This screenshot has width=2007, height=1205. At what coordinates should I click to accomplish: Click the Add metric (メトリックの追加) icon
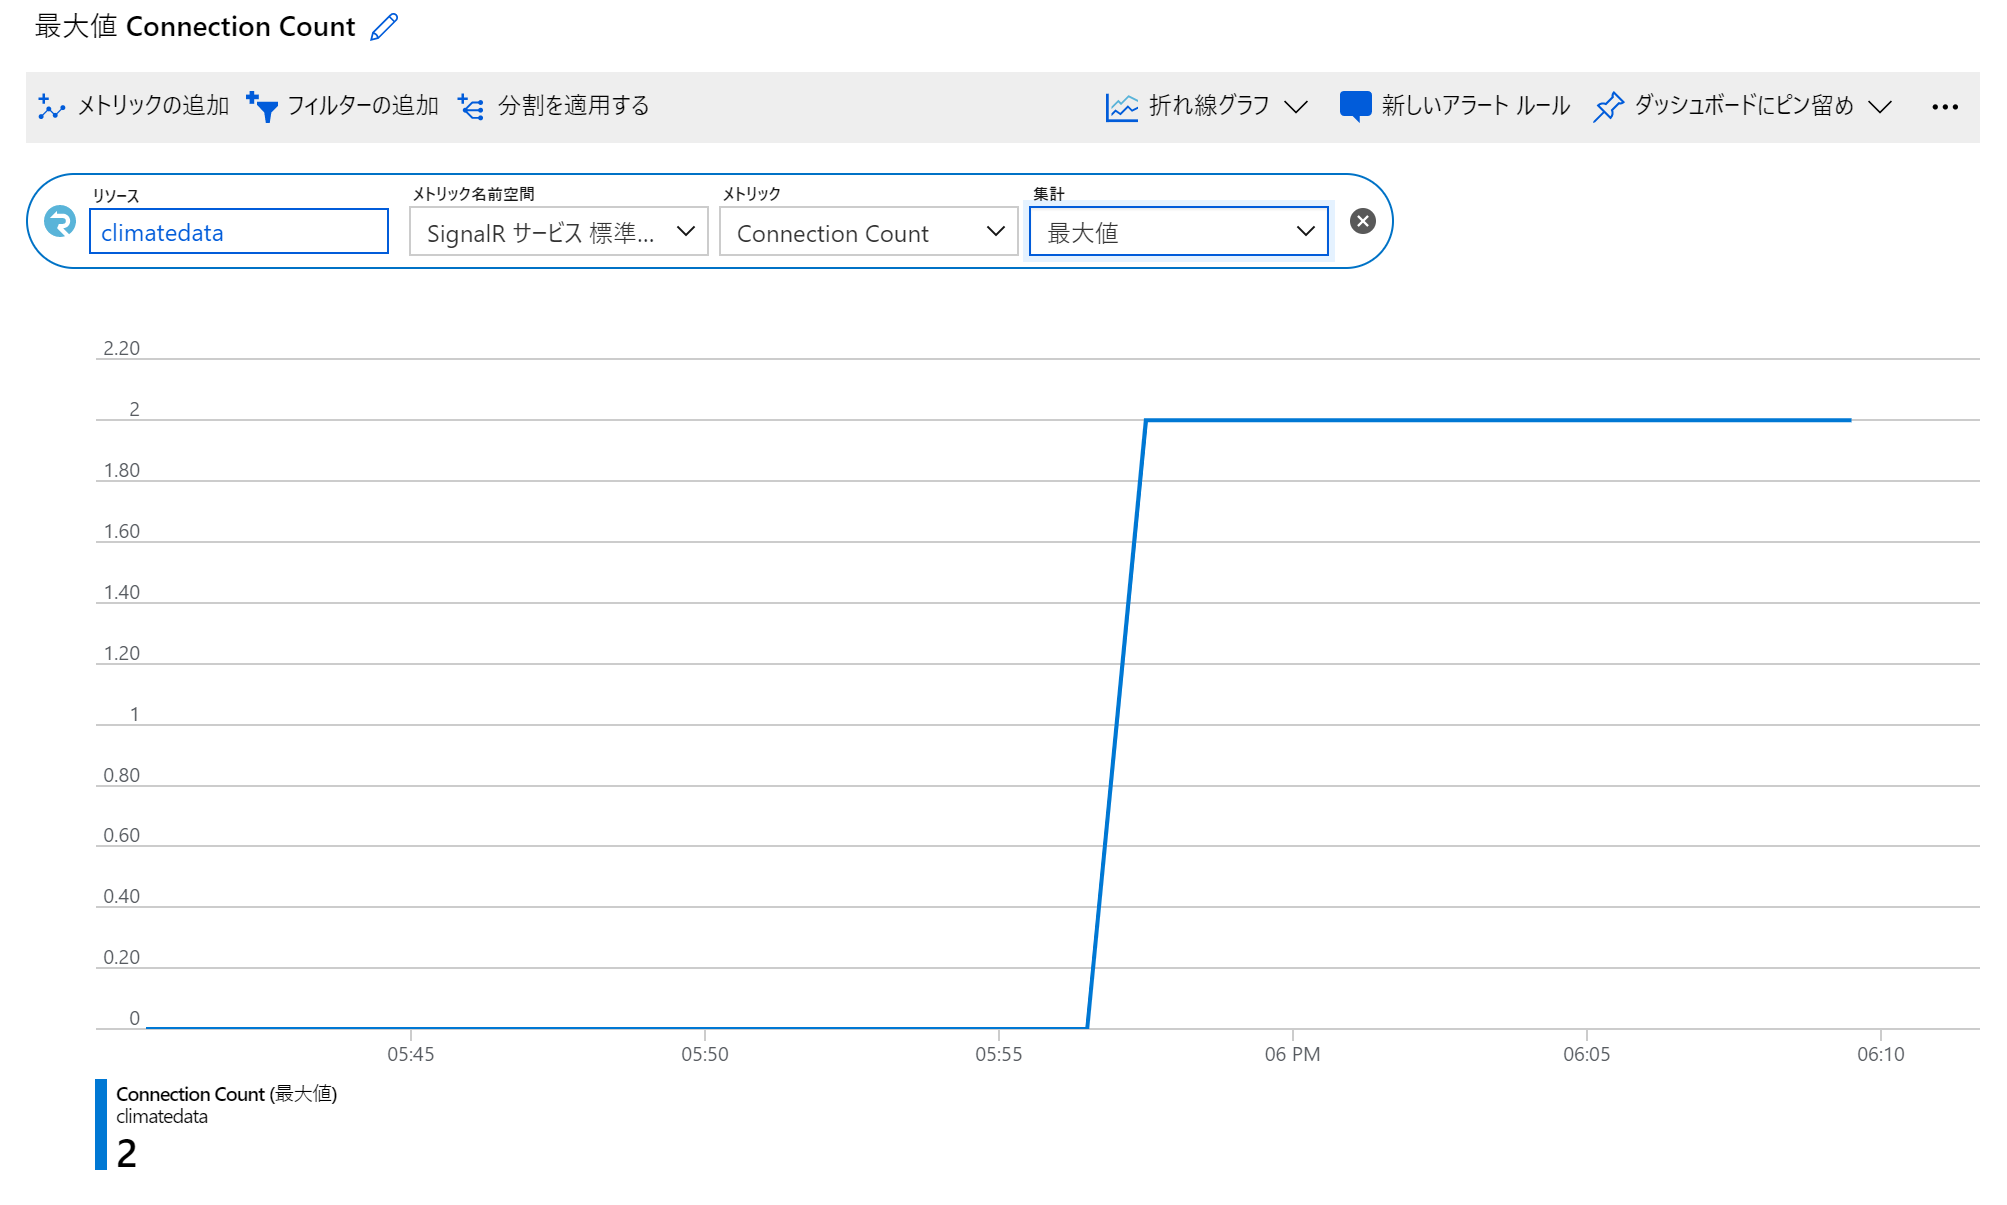[51, 106]
